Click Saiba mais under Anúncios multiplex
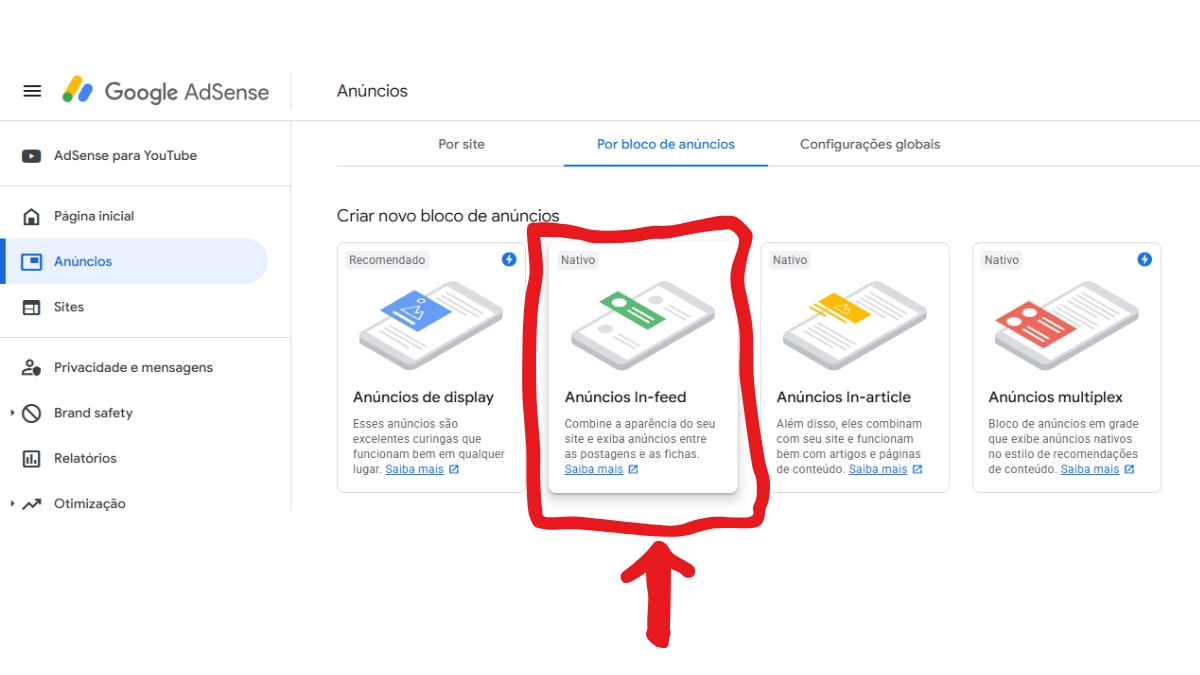1200x675 pixels. [x=1090, y=469]
